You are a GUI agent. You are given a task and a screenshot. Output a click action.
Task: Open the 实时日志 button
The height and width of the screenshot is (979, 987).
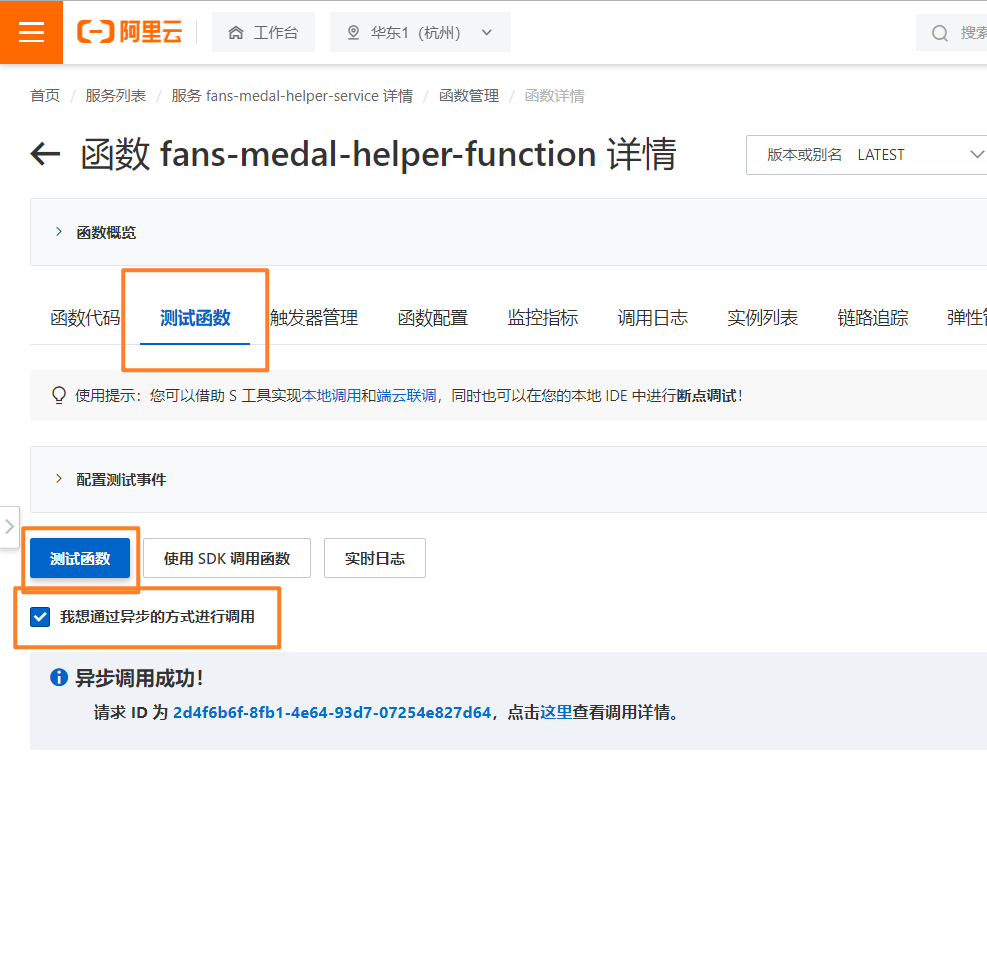[375, 559]
